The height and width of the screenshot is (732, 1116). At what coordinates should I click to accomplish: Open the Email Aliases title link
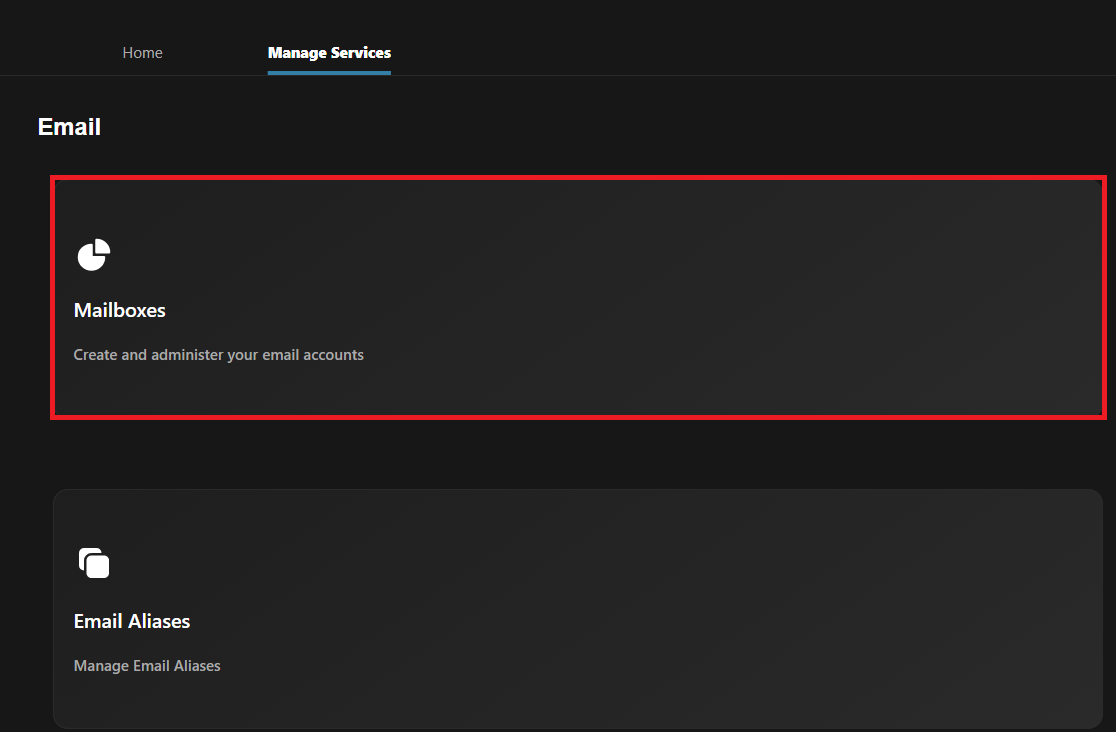coord(132,622)
